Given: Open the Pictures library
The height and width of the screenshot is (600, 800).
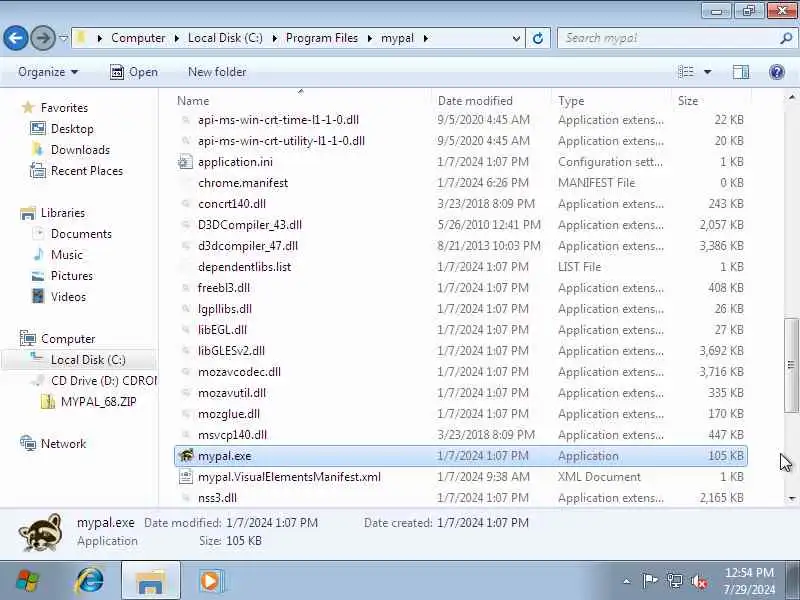Looking at the screenshot, I should (x=71, y=276).
